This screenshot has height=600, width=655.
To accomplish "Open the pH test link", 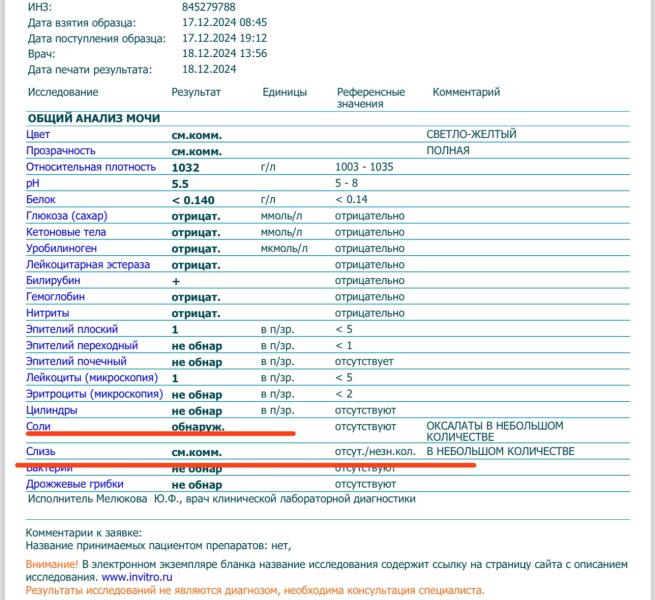I will tap(33, 183).
